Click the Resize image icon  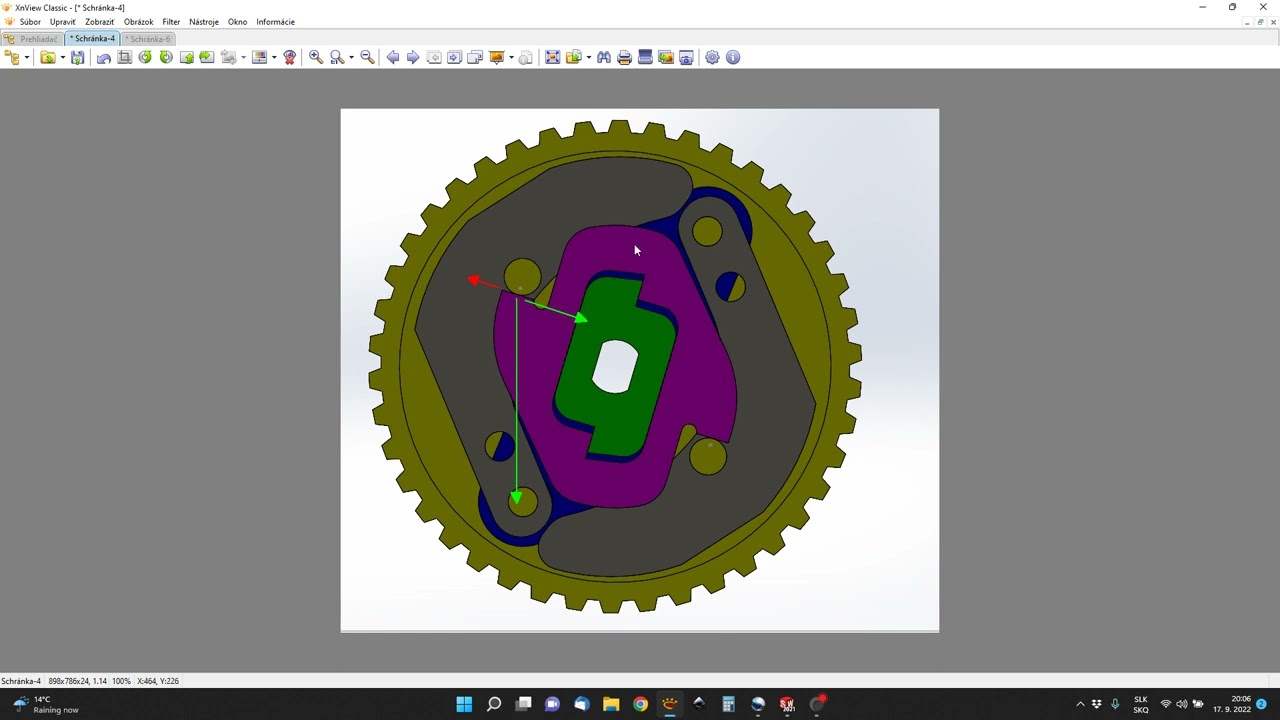tap(228, 57)
